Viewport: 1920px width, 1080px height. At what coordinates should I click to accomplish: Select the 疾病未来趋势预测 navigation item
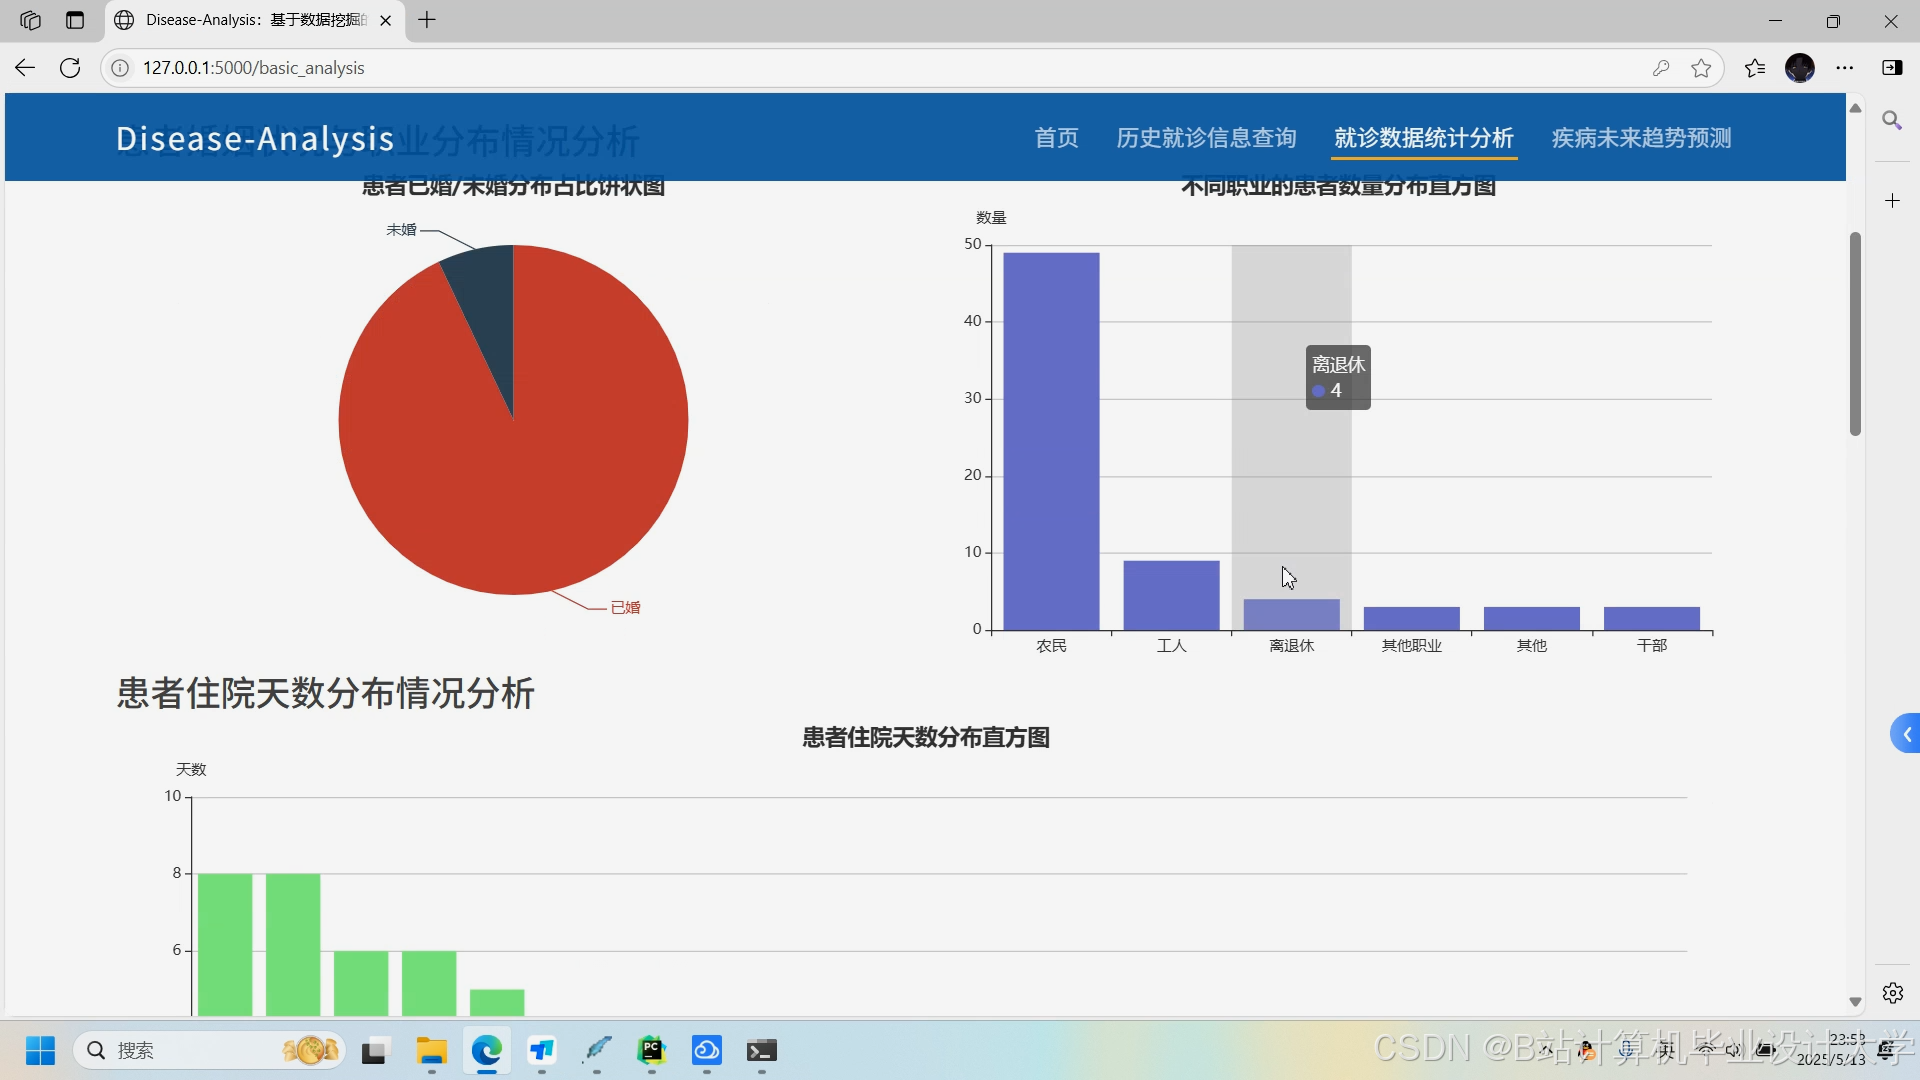1640,138
